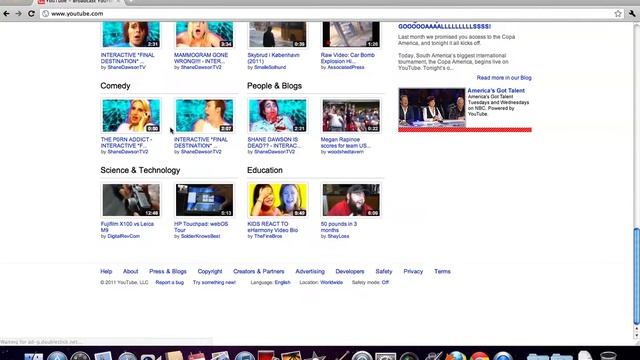
Task: Open SHANE DAWSON IS DEAD?? title link
Action: pyautogui.click(x=274, y=142)
